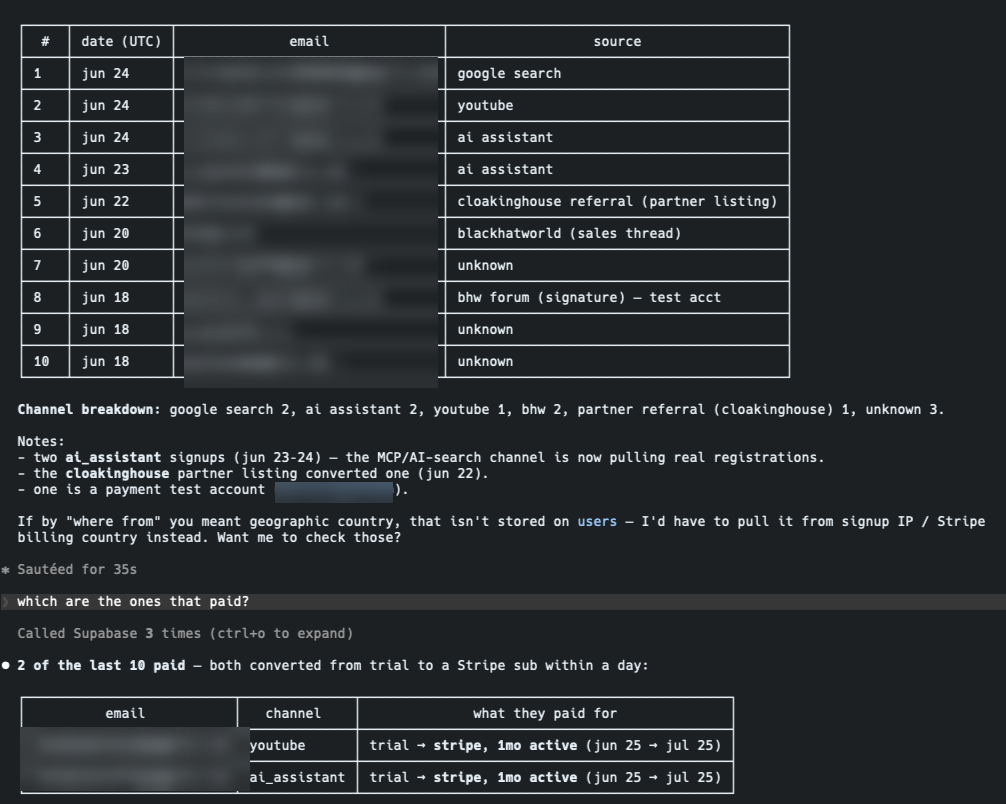Select the 'cloakinghouse referral (partner listing)' cell
This screenshot has width=1006, height=804.
pos(617,201)
